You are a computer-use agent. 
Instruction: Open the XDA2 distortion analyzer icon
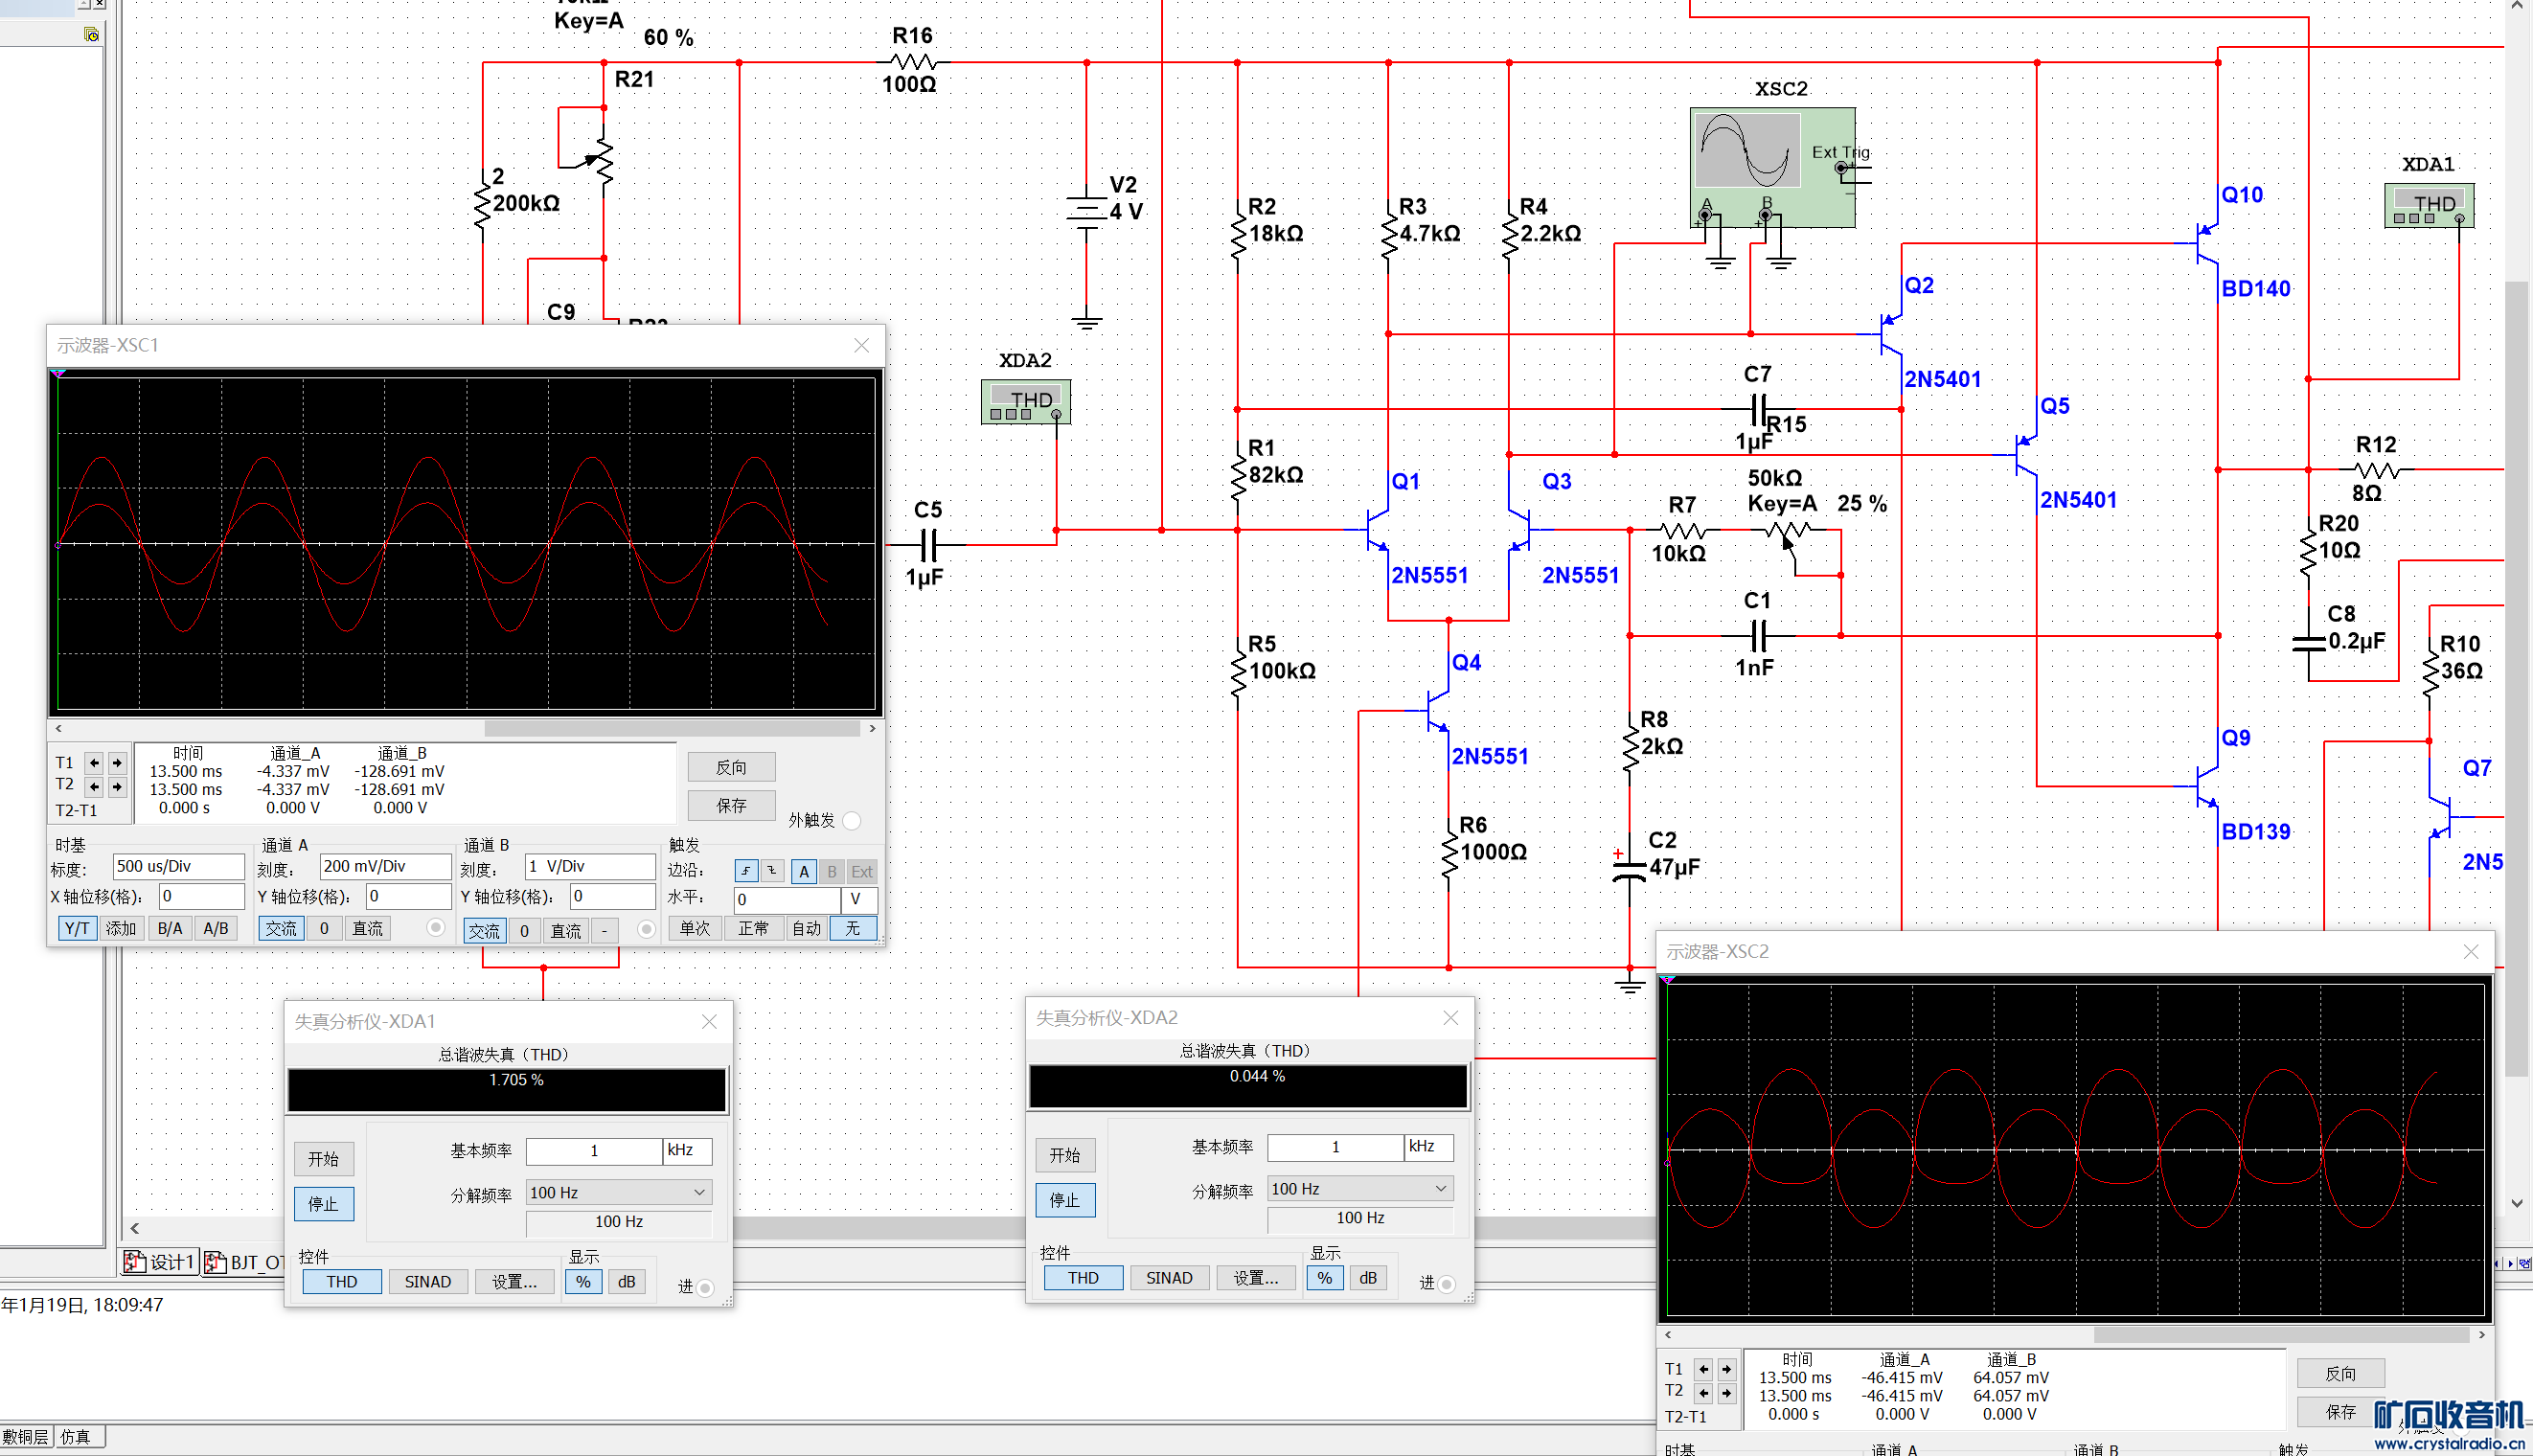(x=1025, y=401)
